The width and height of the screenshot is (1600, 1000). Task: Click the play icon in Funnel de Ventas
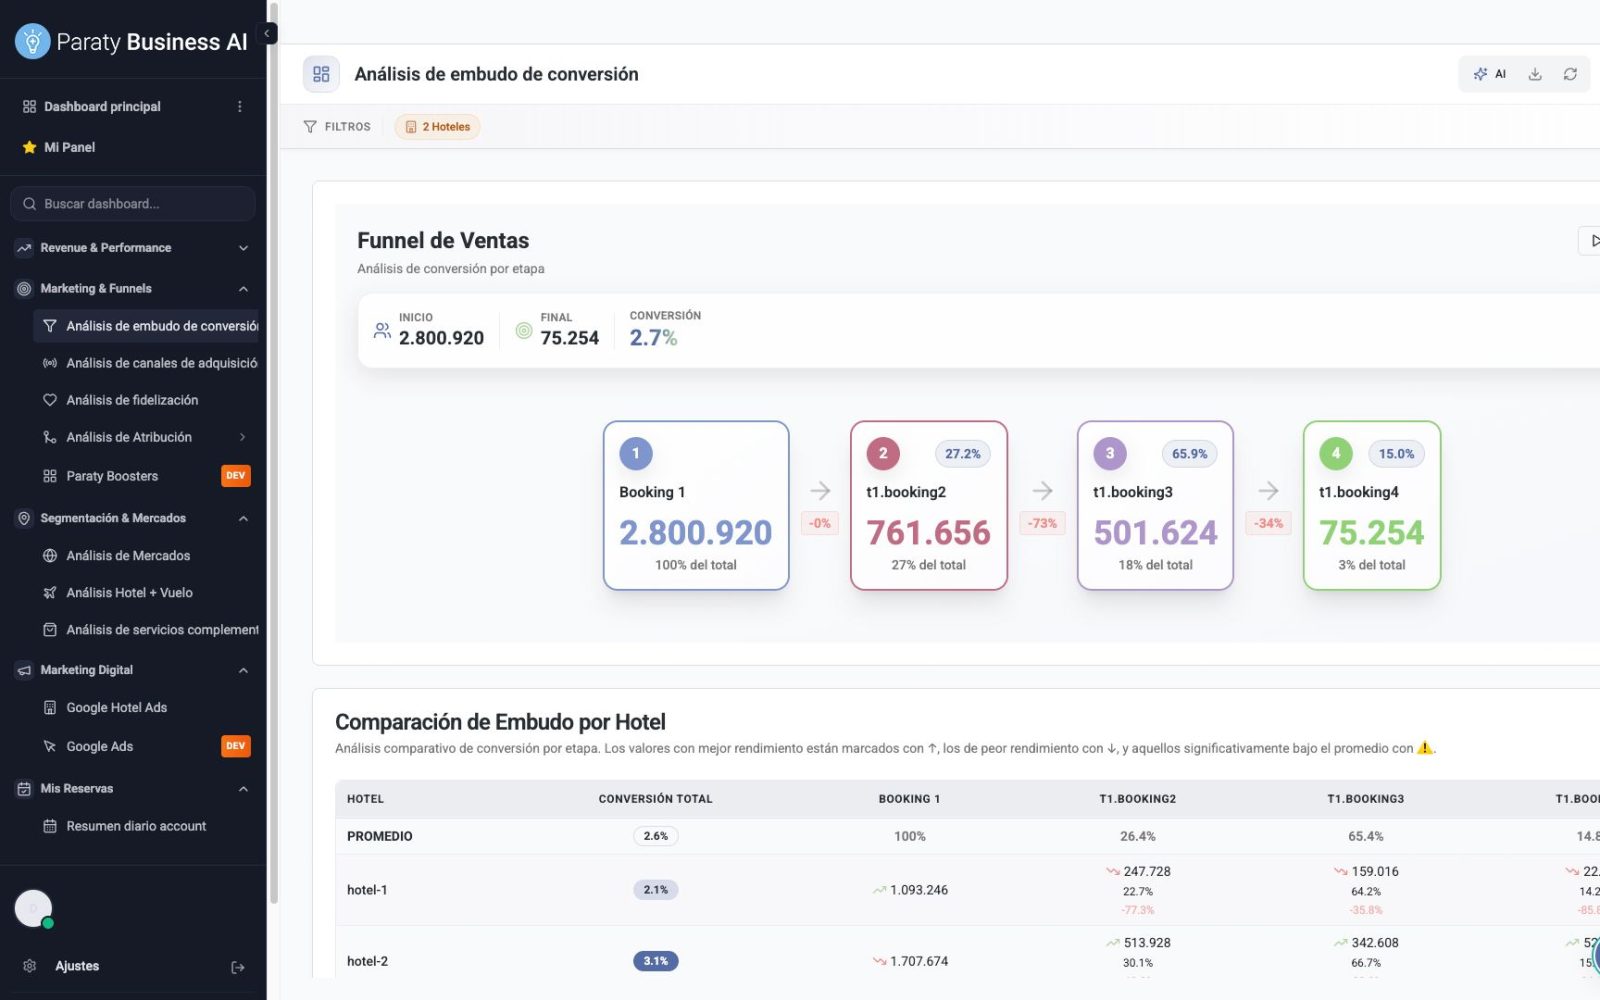(1593, 241)
